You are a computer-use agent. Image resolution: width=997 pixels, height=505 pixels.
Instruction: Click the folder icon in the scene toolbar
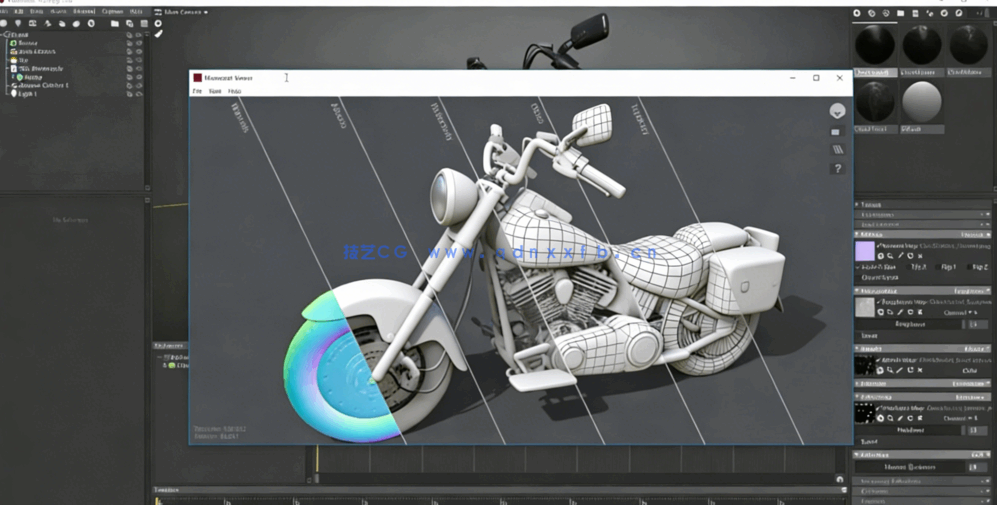pyautogui.click(x=114, y=24)
